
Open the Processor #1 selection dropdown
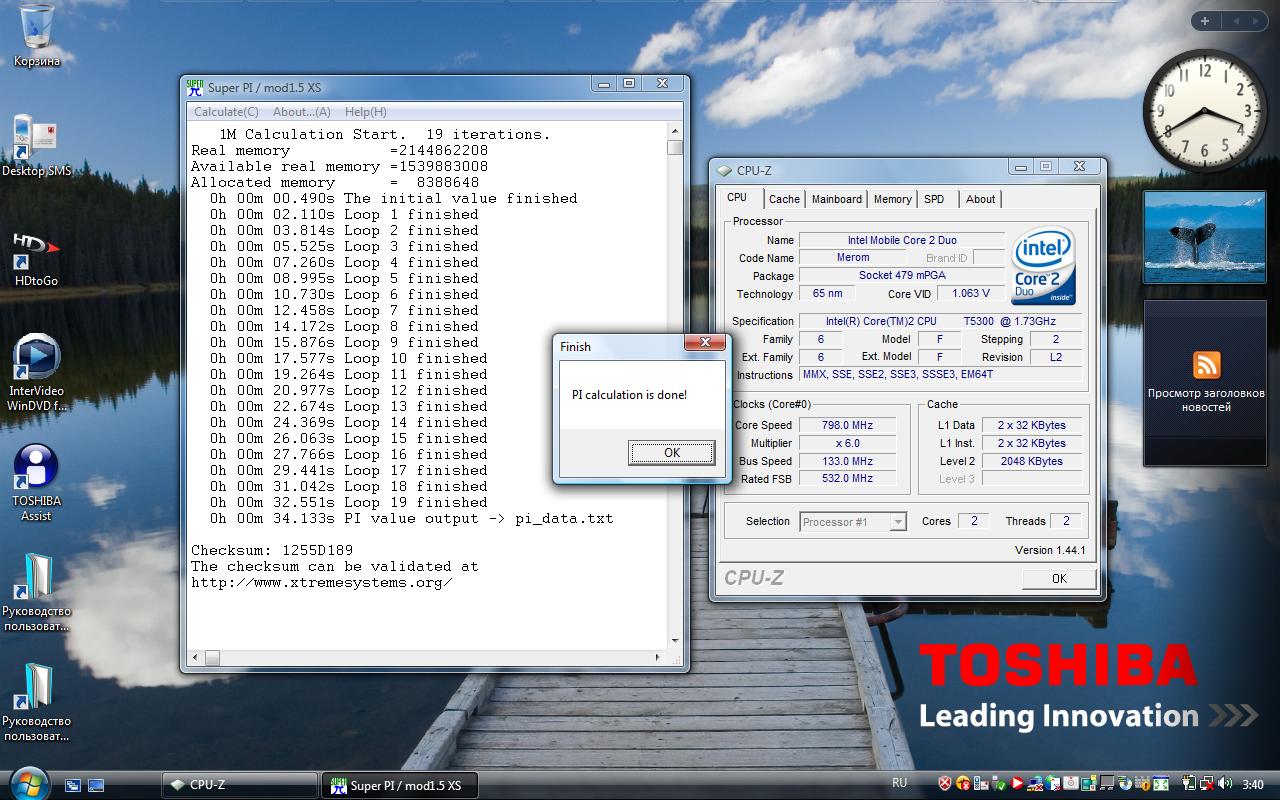click(853, 521)
